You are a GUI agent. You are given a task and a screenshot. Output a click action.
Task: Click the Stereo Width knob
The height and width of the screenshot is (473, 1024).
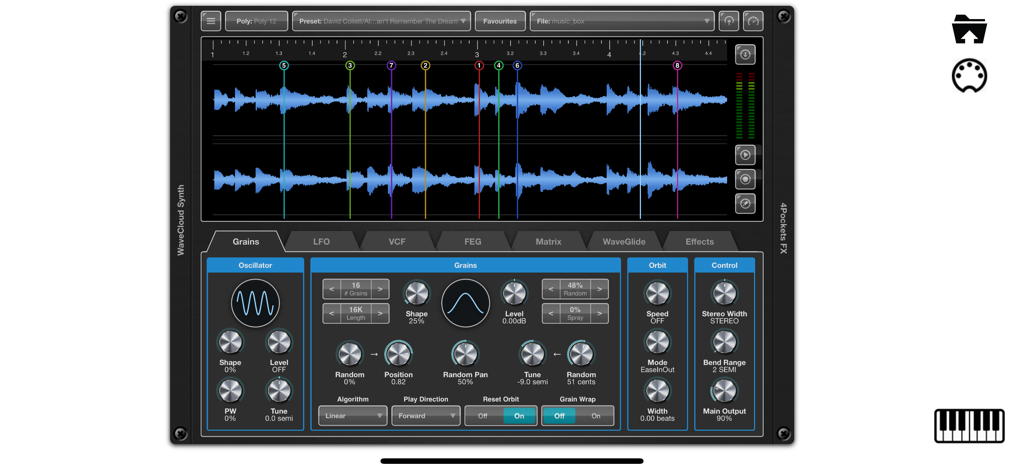pos(724,293)
